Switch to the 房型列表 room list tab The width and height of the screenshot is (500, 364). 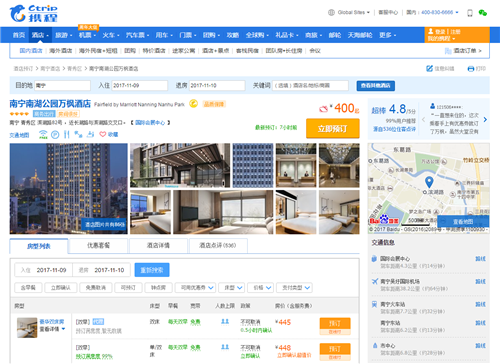(39, 246)
